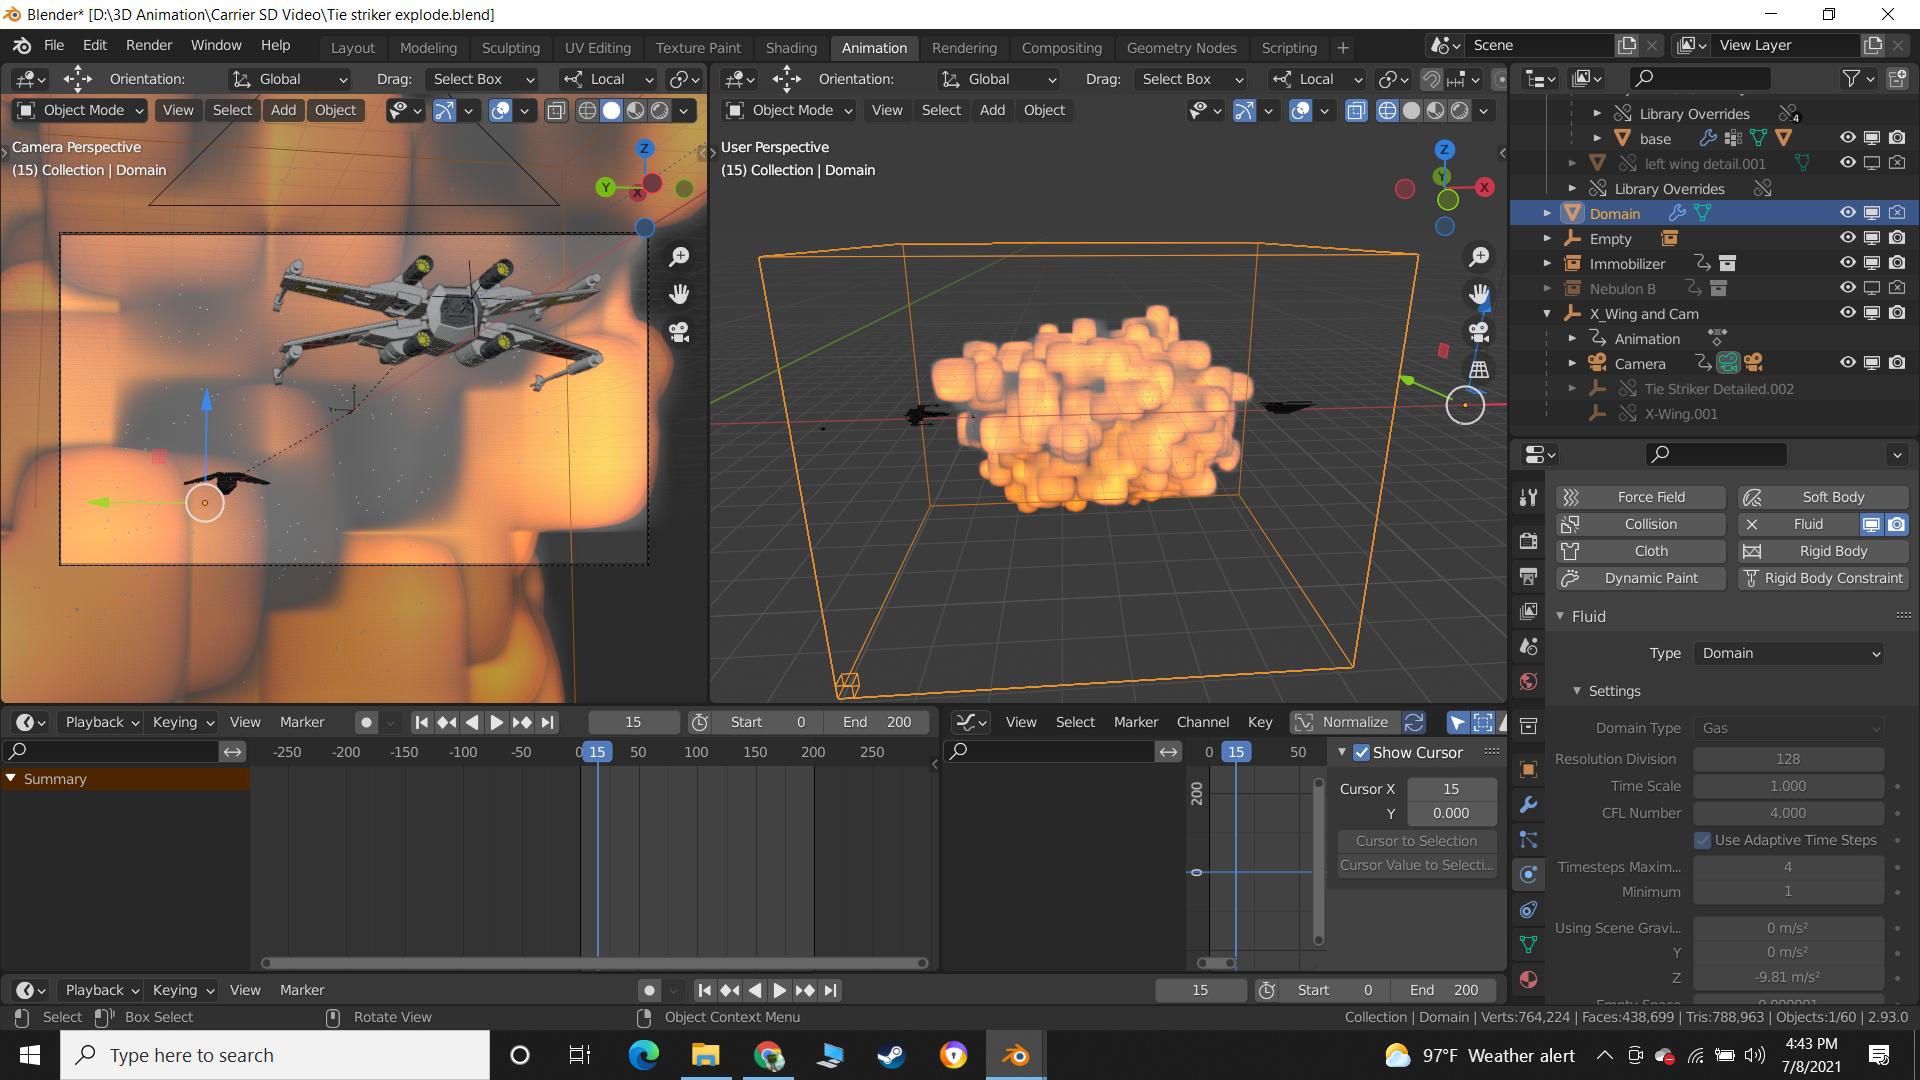Viewport: 1920px width, 1080px height.
Task: Open World properties tab icon
Action: click(x=1528, y=681)
